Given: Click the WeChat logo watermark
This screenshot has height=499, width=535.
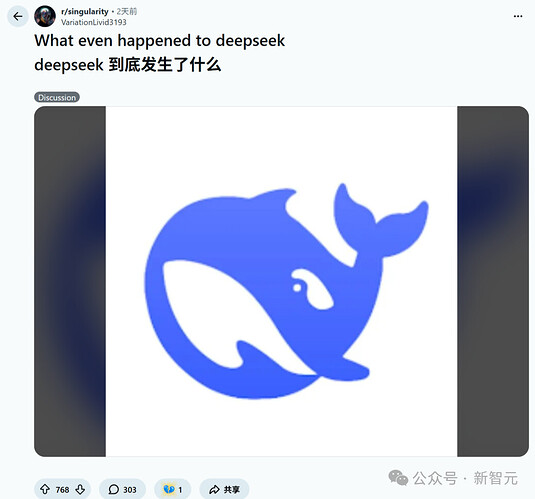Looking at the screenshot, I should (x=398, y=477).
